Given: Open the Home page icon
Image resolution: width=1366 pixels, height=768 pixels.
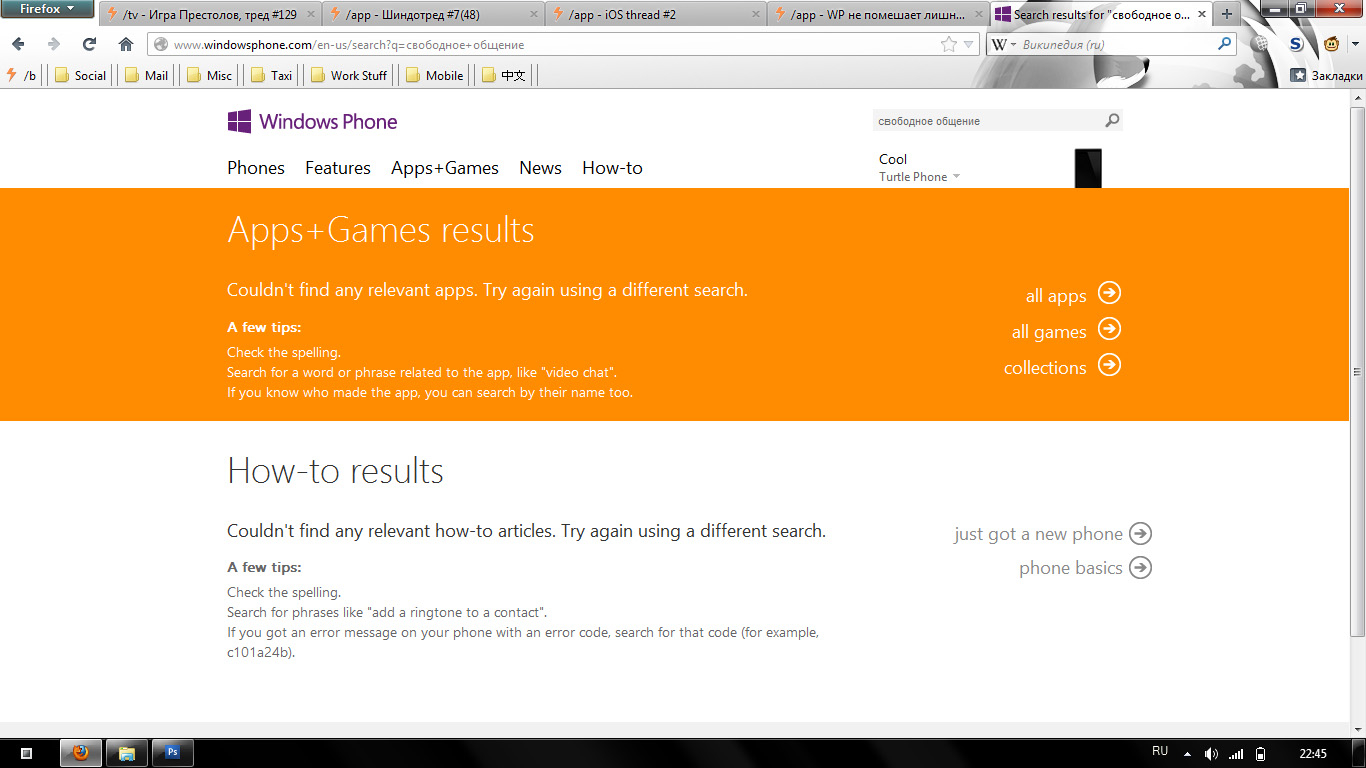Looking at the screenshot, I should (126, 44).
